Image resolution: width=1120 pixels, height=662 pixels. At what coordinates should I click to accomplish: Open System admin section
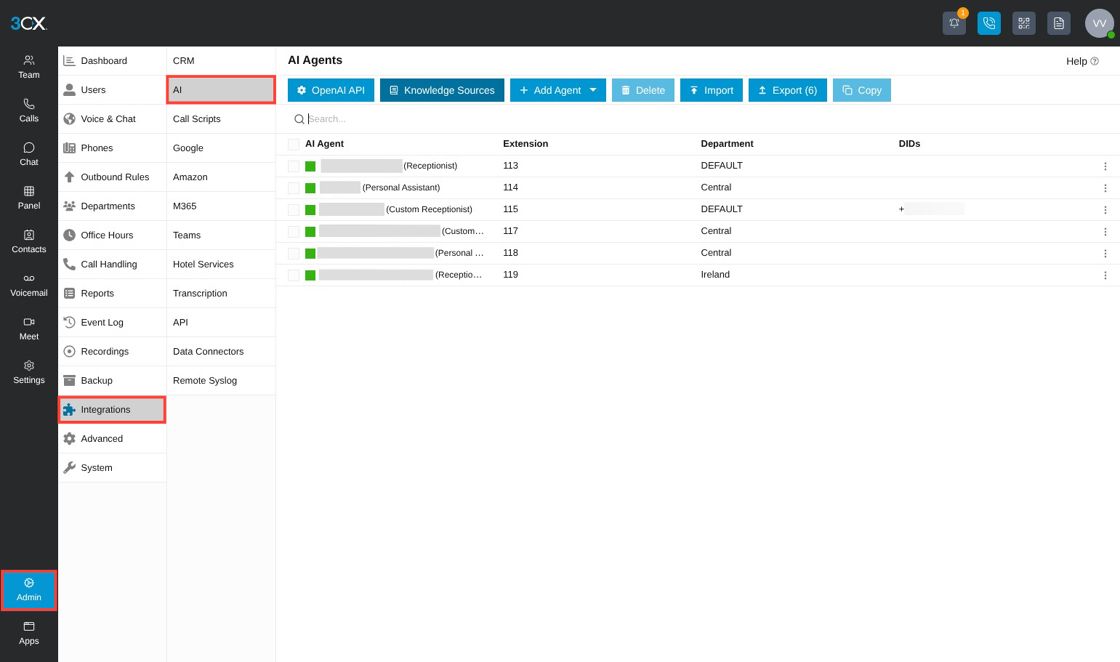(112, 468)
